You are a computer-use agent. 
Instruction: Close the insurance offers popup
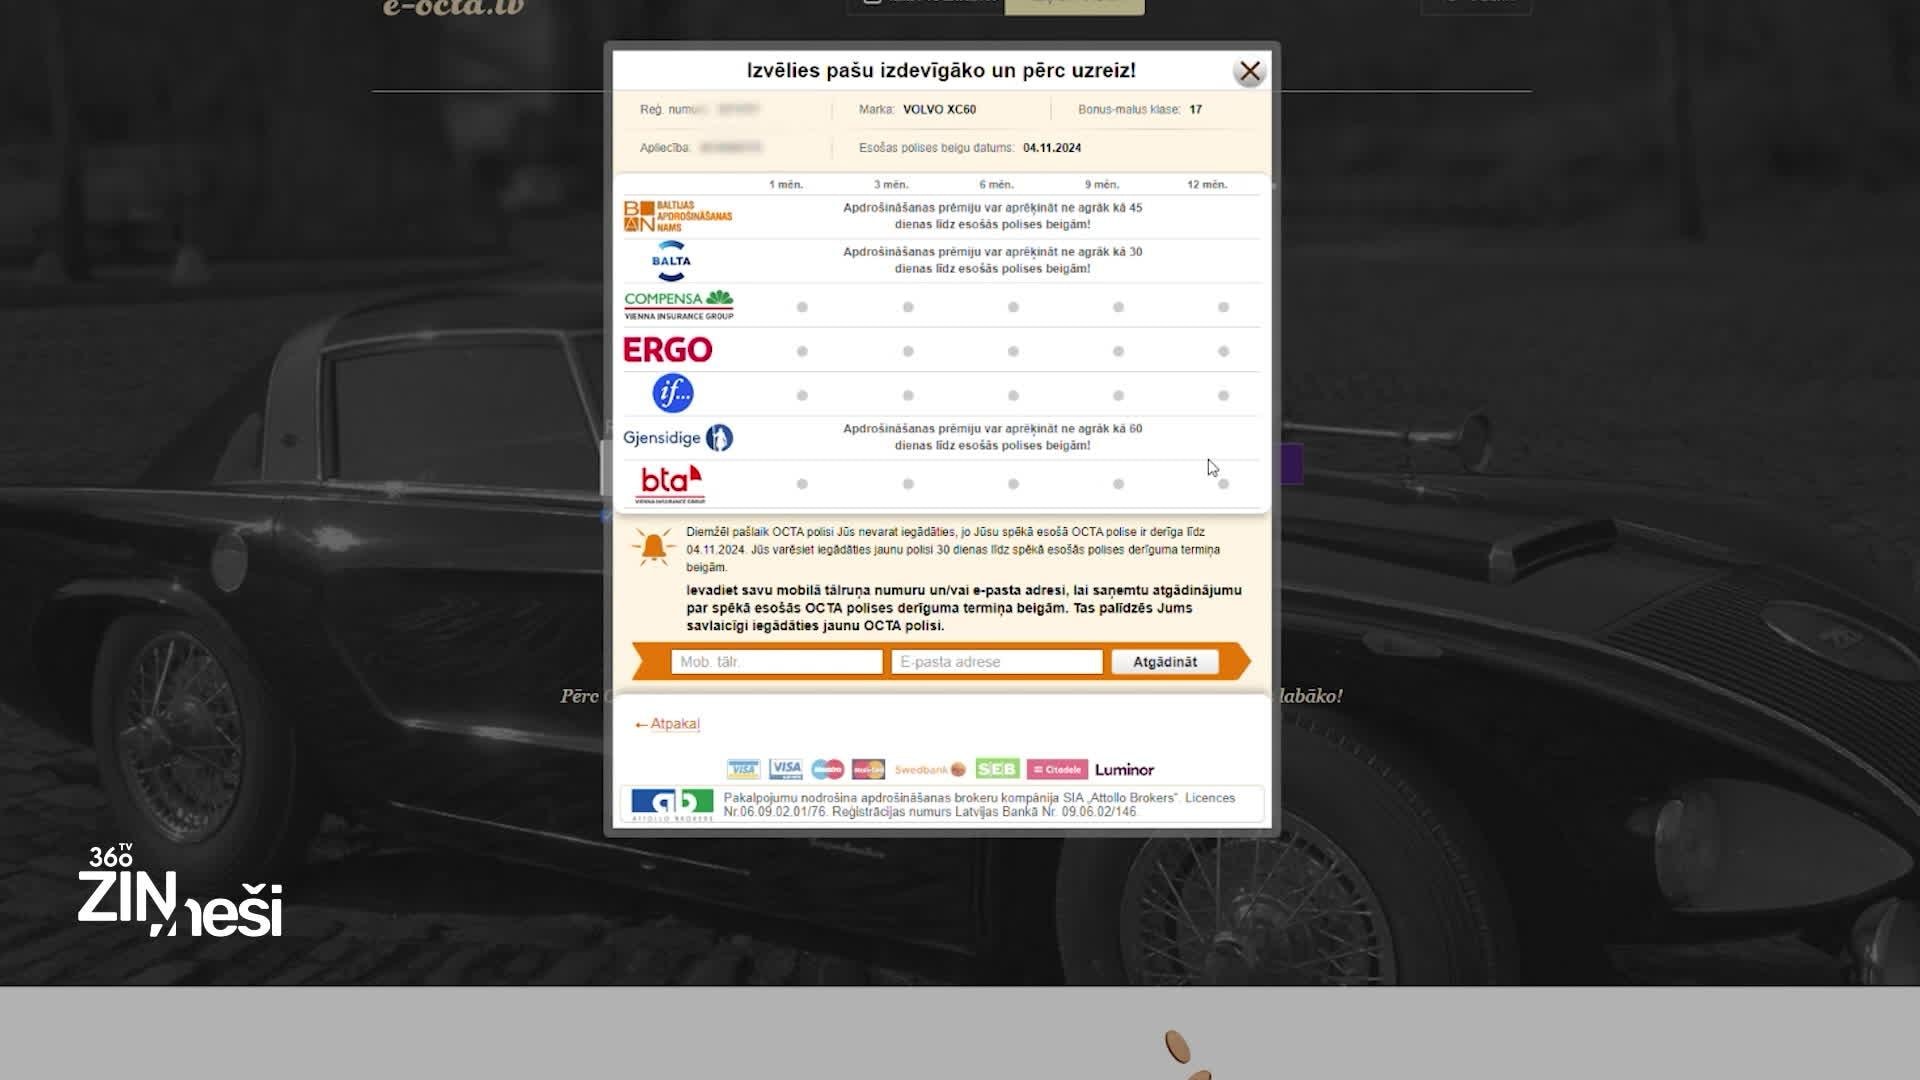coord(1249,72)
